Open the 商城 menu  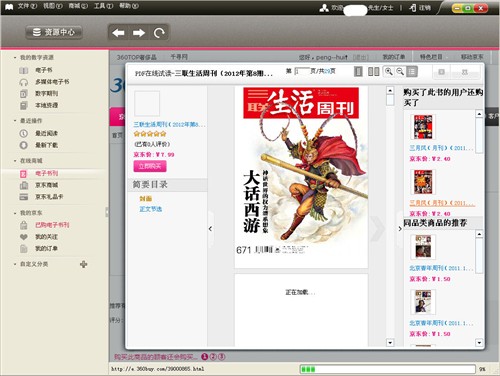78,6
